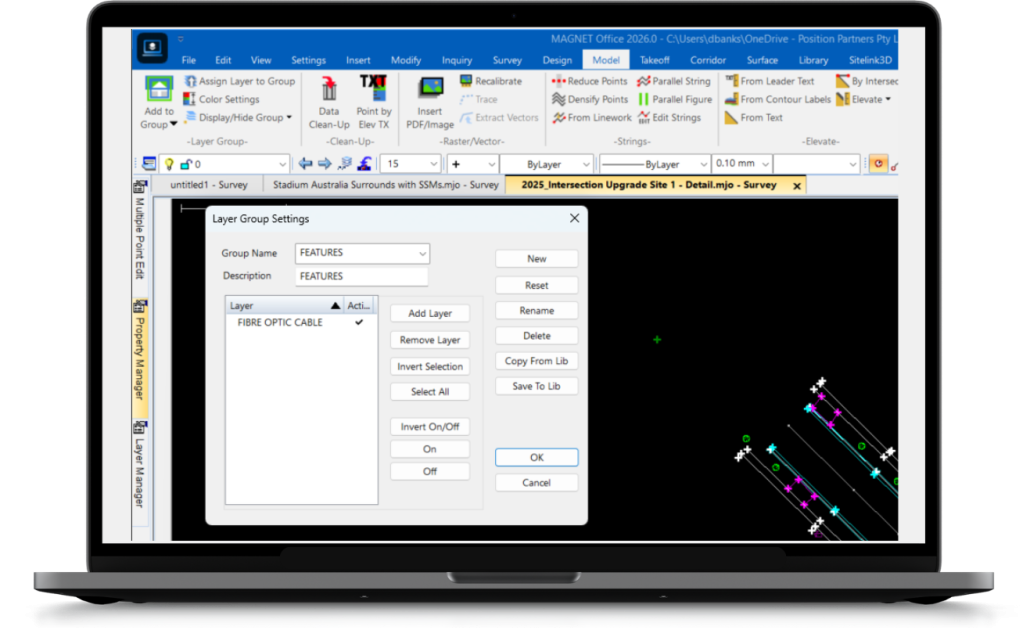Click the Parallel Figure tool
The width and height of the screenshot is (1030, 630).
(x=675, y=99)
